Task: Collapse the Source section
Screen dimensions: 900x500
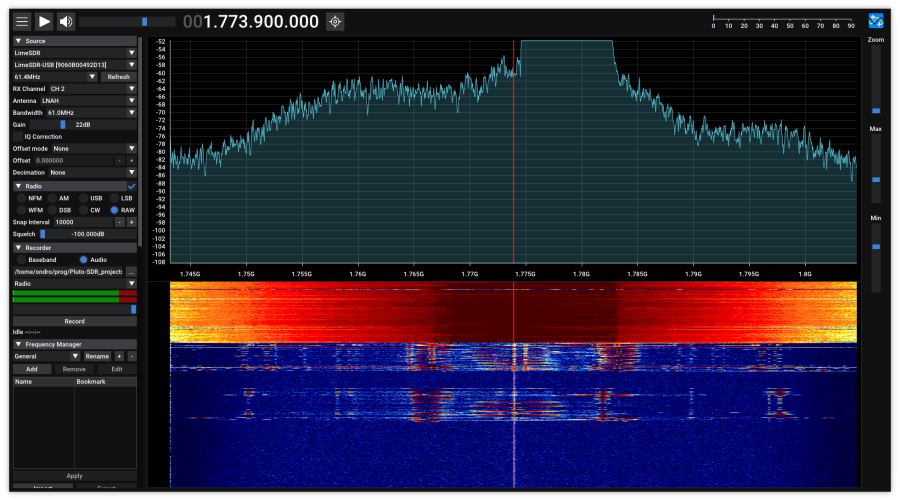Action: (19, 41)
